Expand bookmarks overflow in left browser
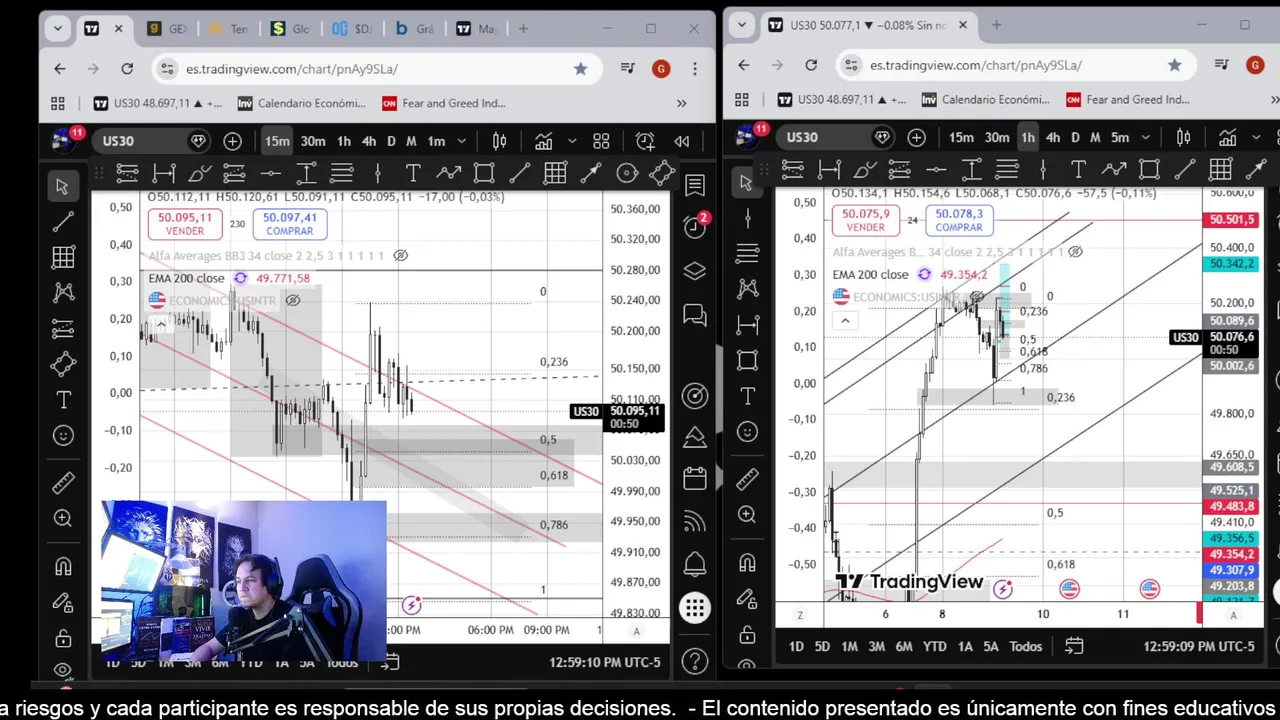1280x720 pixels. point(681,103)
